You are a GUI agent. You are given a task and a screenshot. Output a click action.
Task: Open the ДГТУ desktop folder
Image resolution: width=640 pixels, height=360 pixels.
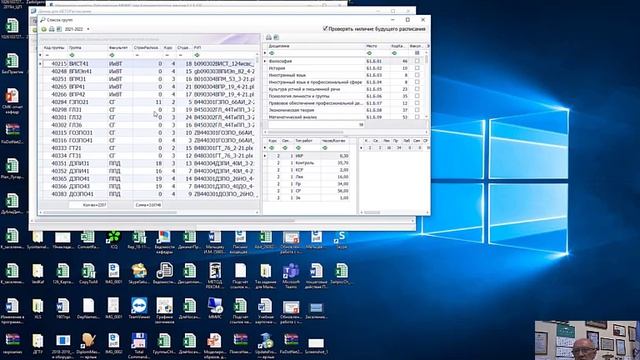tap(38, 344)
